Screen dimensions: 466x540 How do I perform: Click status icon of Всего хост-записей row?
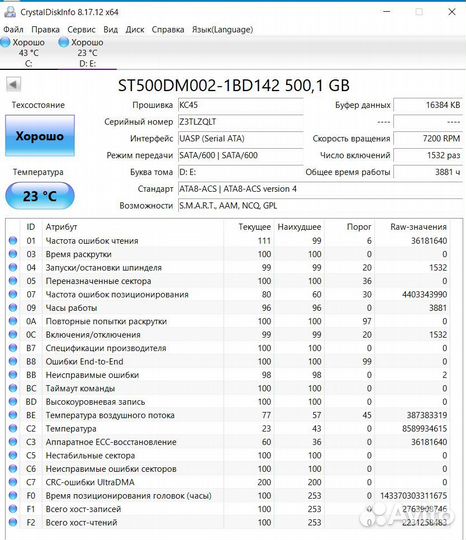[13, 509]
